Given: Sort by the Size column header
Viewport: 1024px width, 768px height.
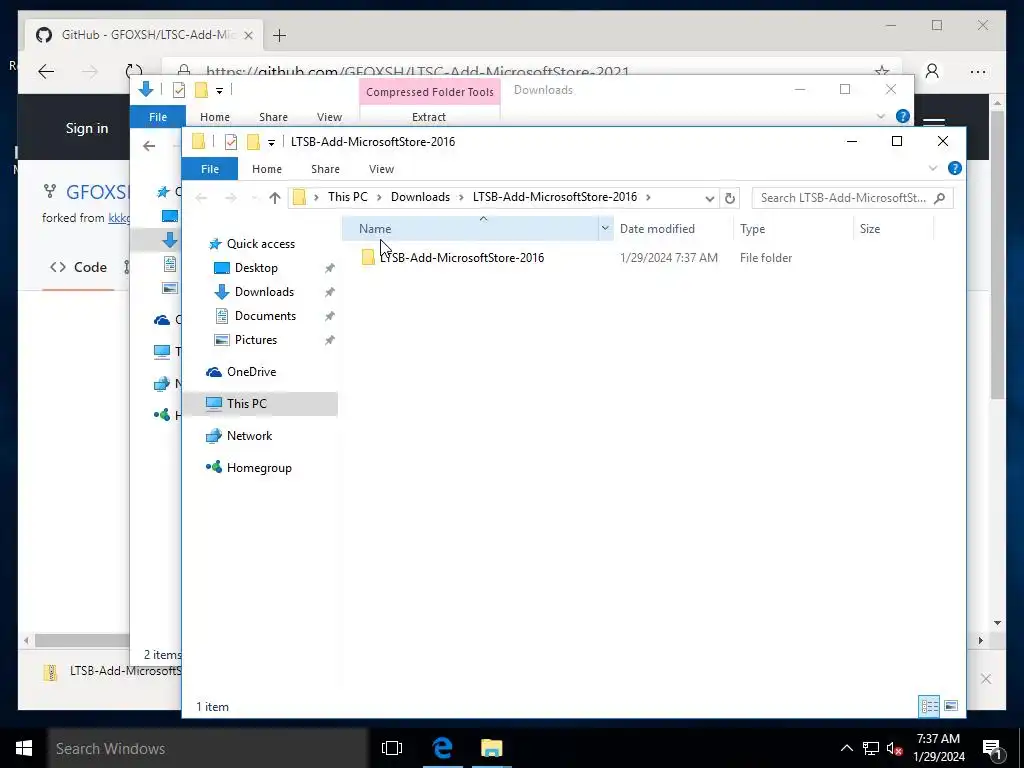Looking at the screenshot, I should (869, 229).
